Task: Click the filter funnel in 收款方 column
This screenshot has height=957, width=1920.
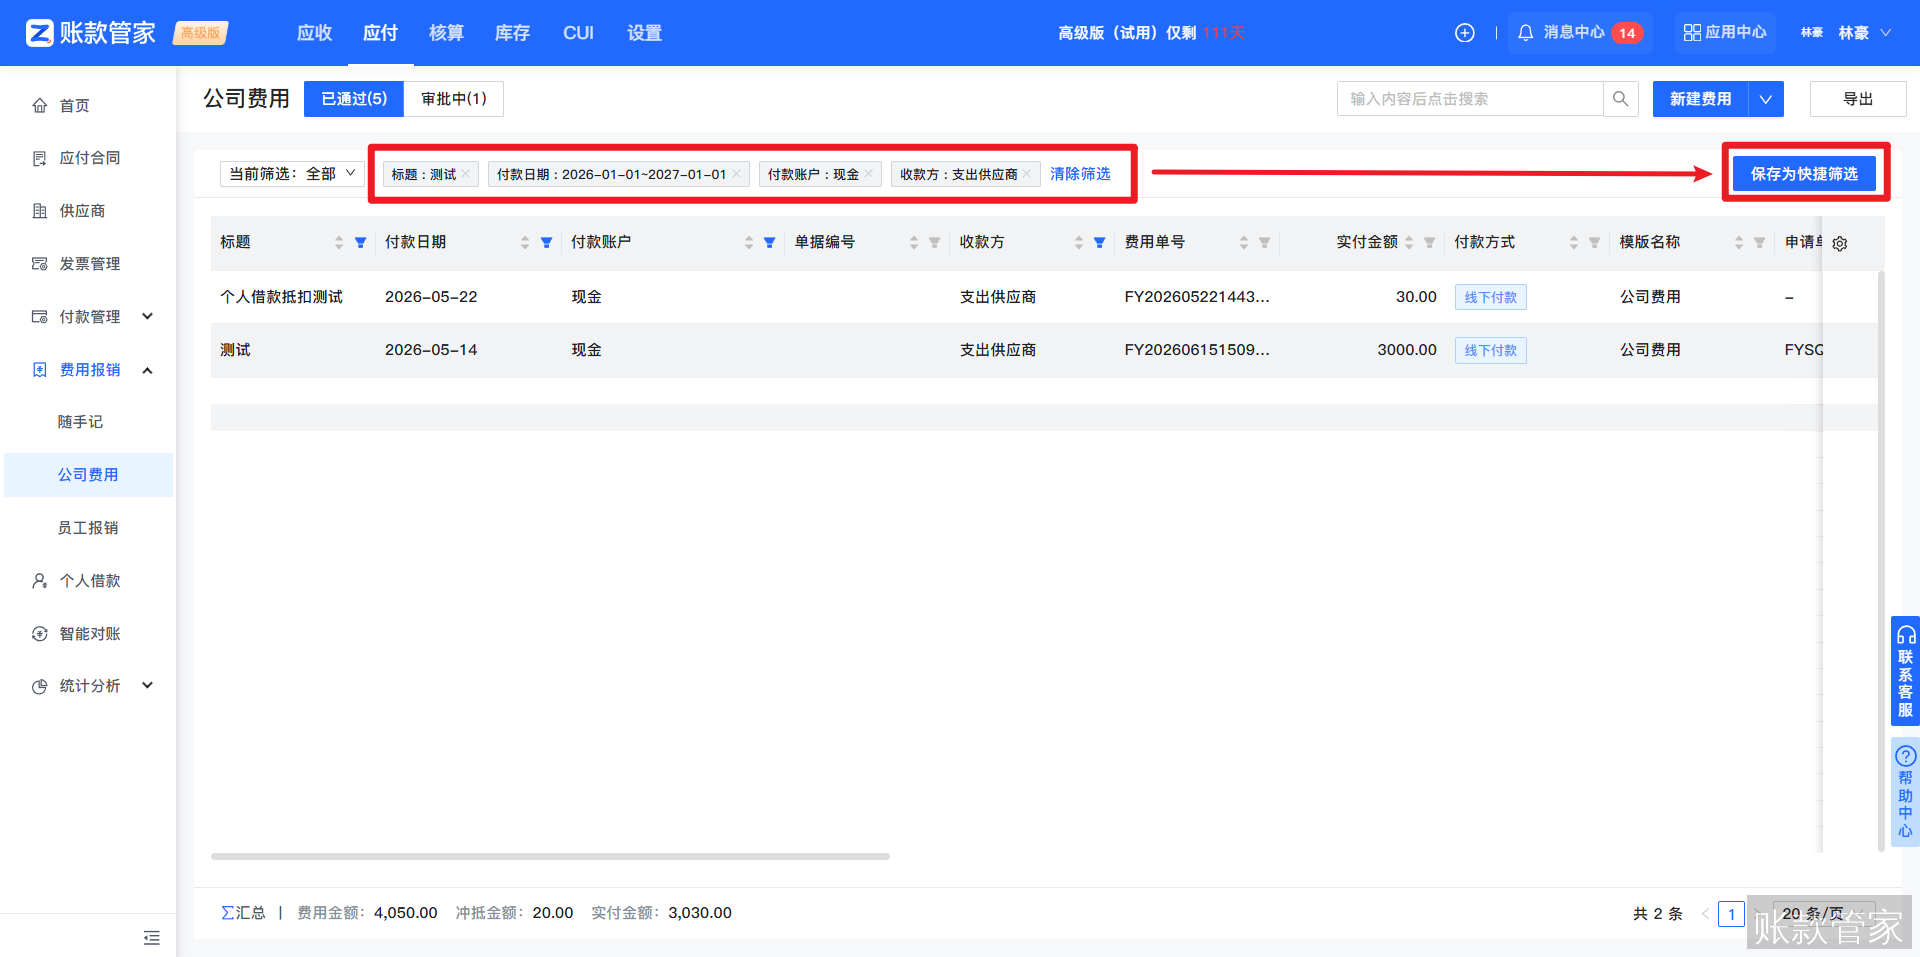Action: point(1099,243)
